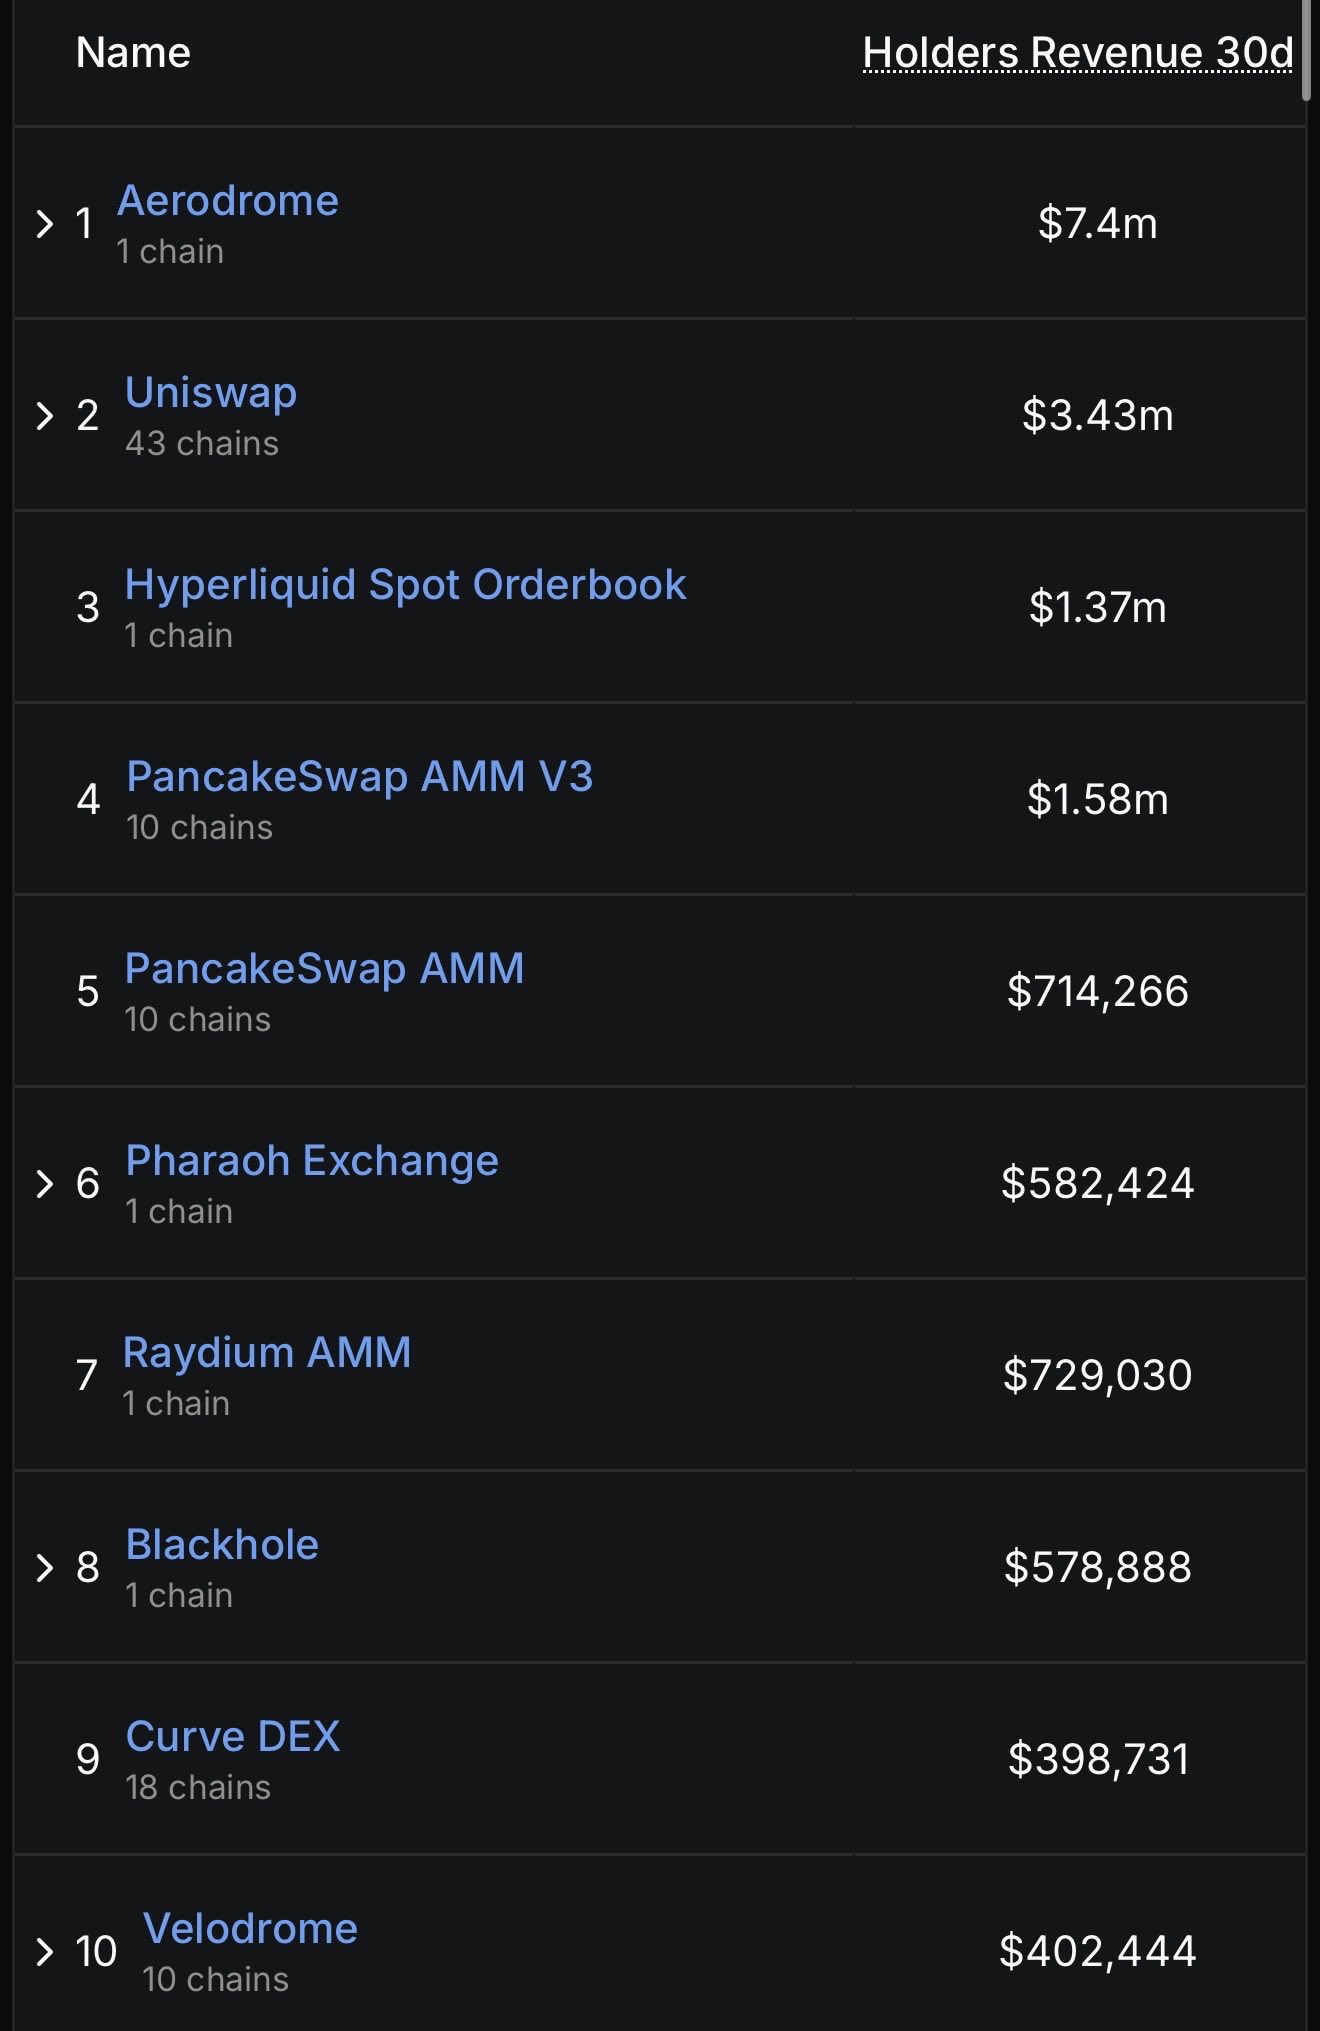Sort by Holders Revenue 30d column
The width and height of the screenshot is (1320, 2031).
[1077, 53]
